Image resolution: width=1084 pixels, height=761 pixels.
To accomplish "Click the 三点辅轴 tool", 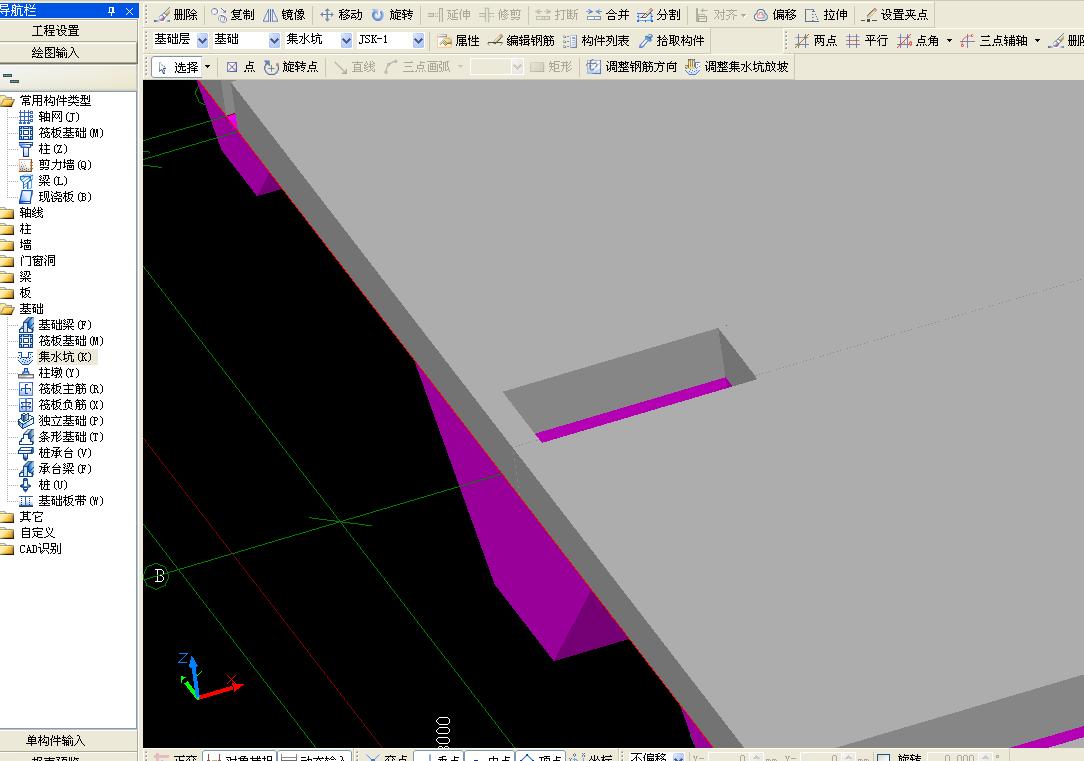I will [993, 41].
